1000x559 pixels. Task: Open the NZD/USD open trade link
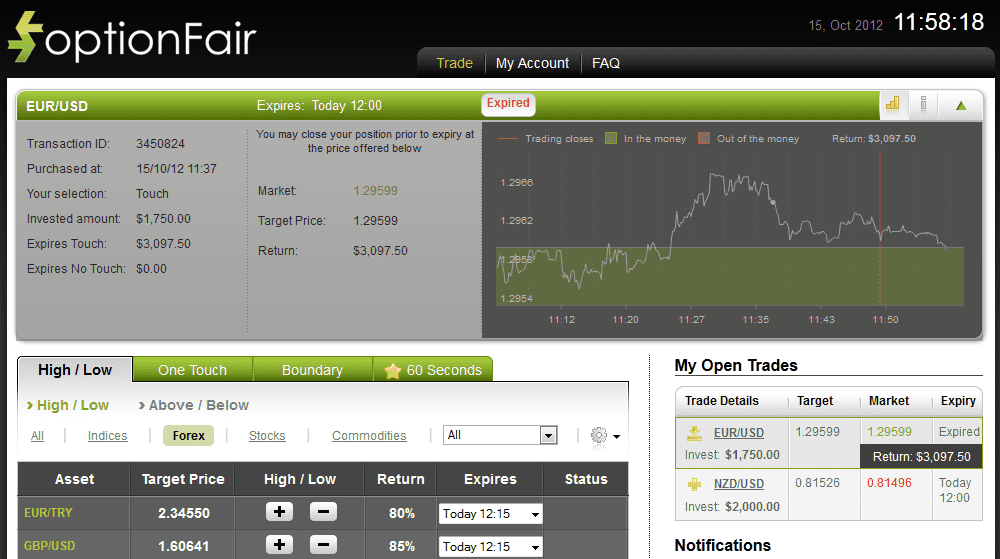coord(738,484)
